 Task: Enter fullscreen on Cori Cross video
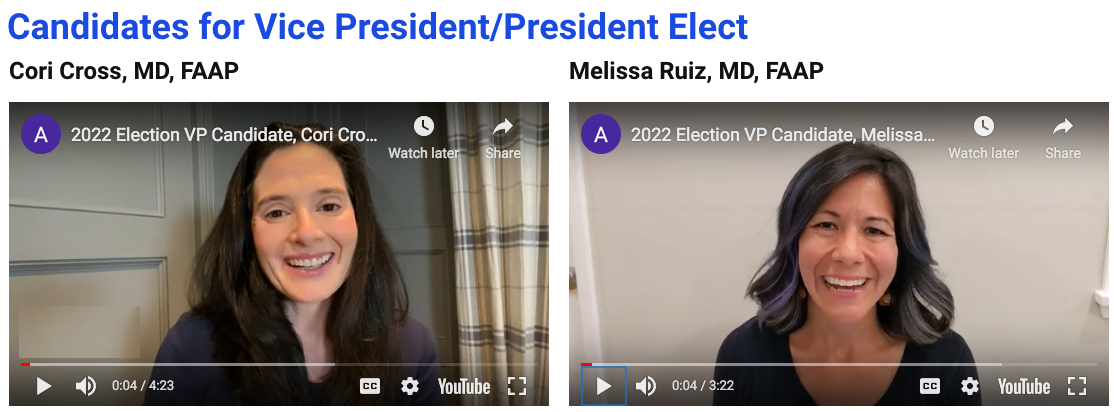click(x=517, y=386)
